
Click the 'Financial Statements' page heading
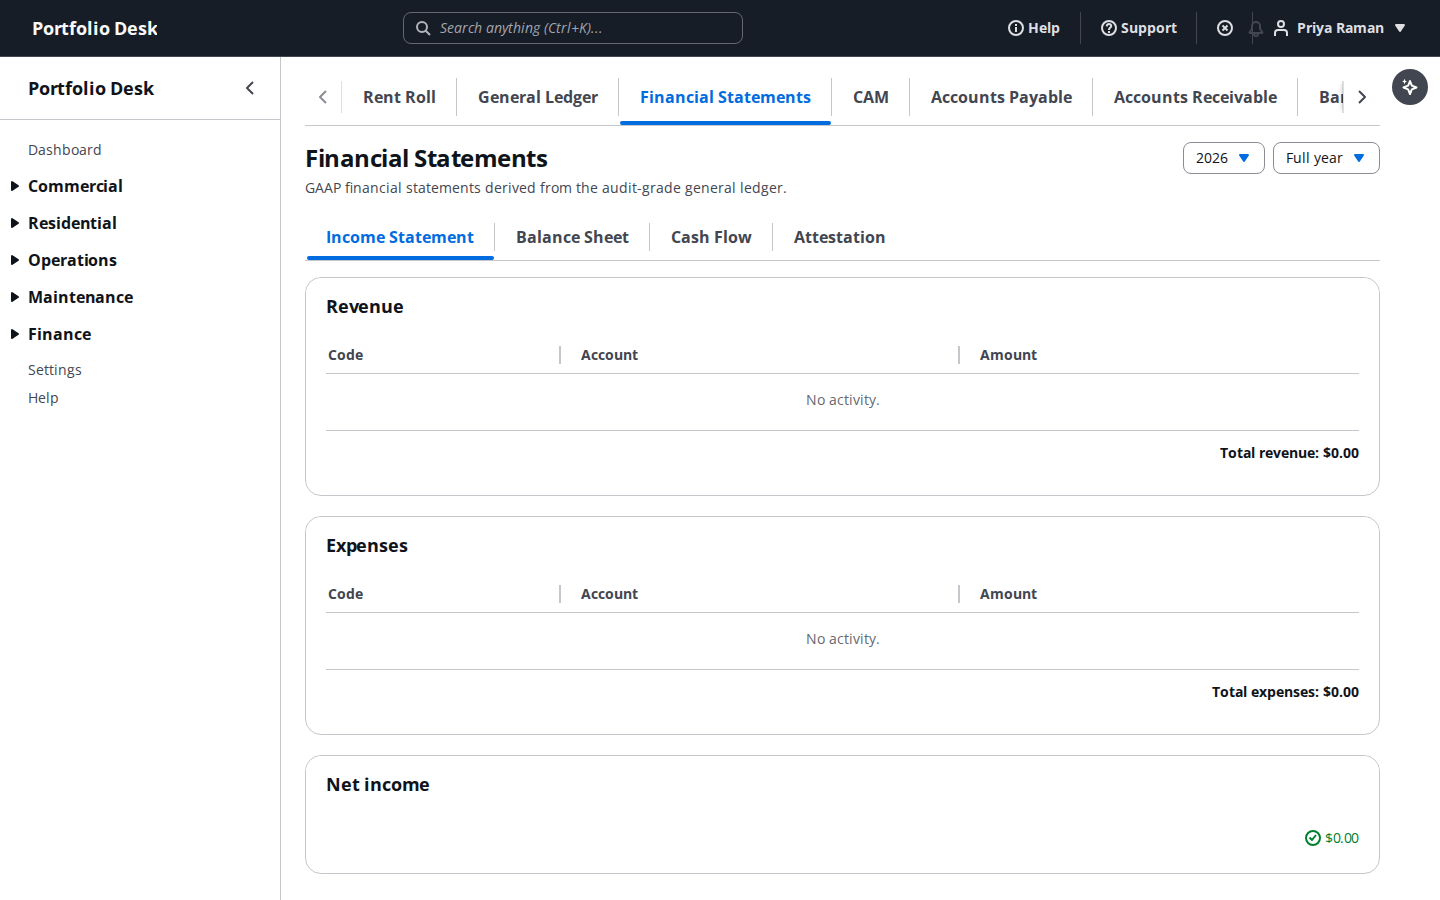[426, 158]
